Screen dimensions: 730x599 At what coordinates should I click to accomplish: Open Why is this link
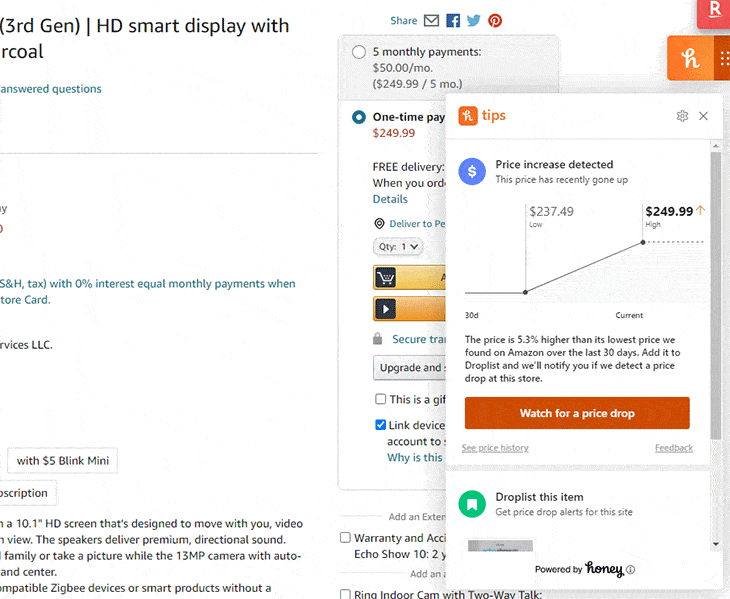(415, 458)
